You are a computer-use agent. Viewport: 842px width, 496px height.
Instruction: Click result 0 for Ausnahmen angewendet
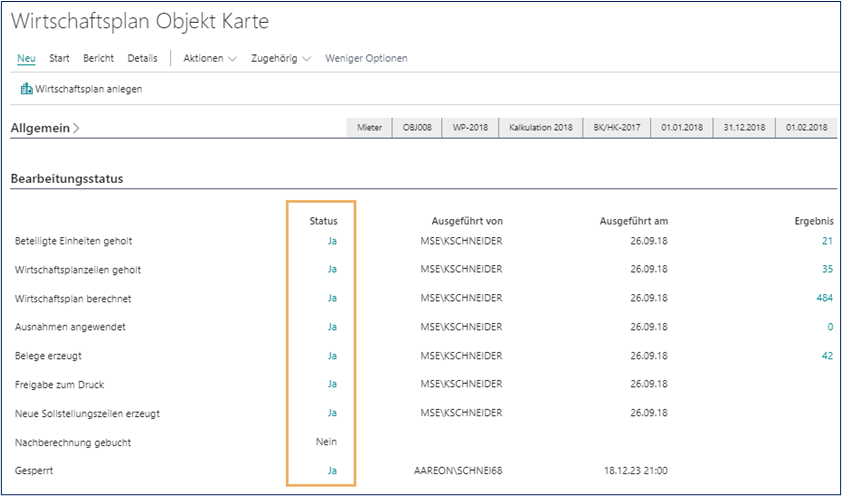(829, 327)
